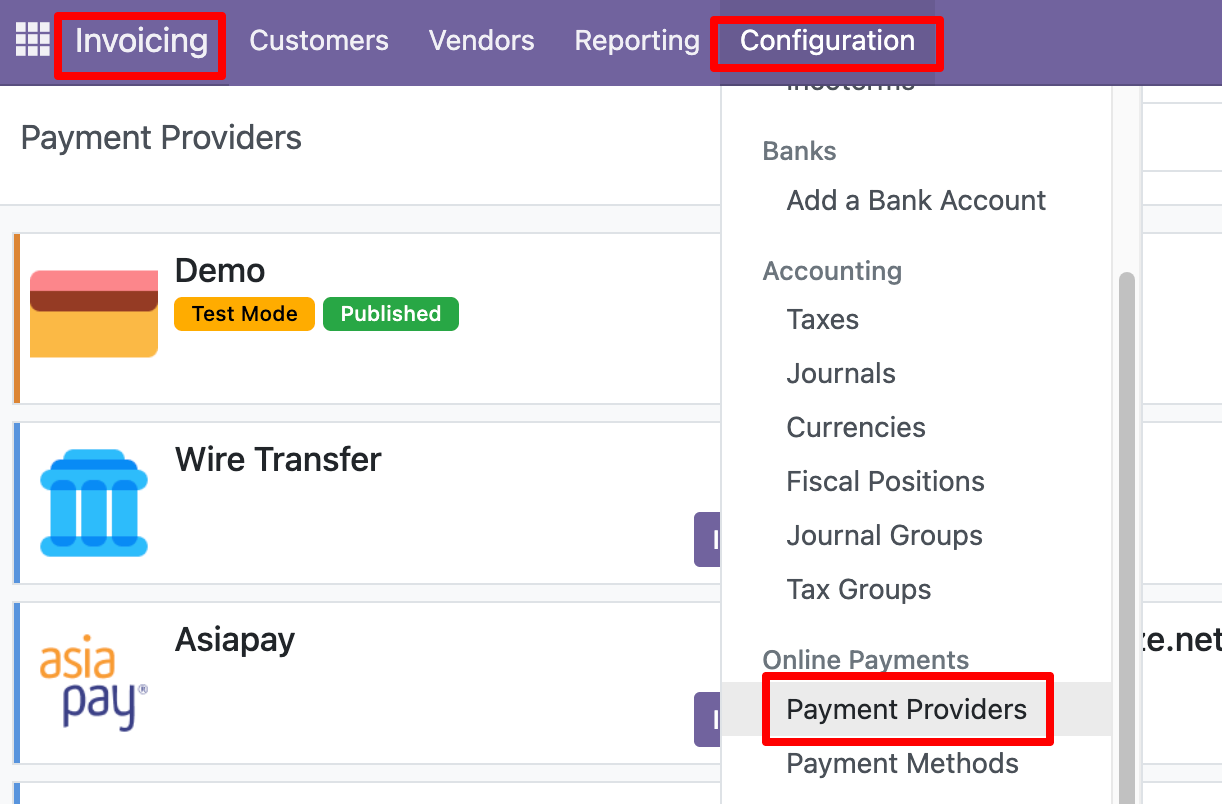This screenshot has height=804, width=1222.
Task: Open the Currencies menu entry
Action: pyautogui.click(x=856, y=428)
